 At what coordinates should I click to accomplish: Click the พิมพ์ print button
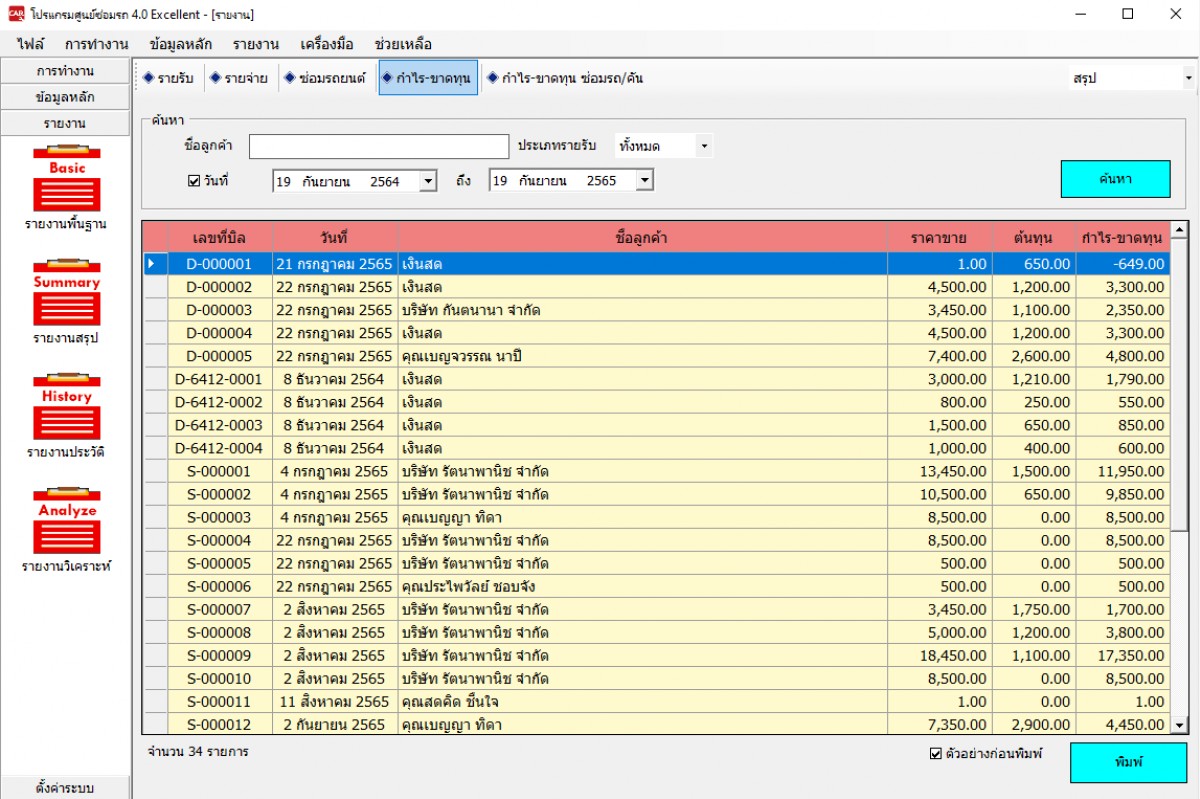pos(1128,762)
